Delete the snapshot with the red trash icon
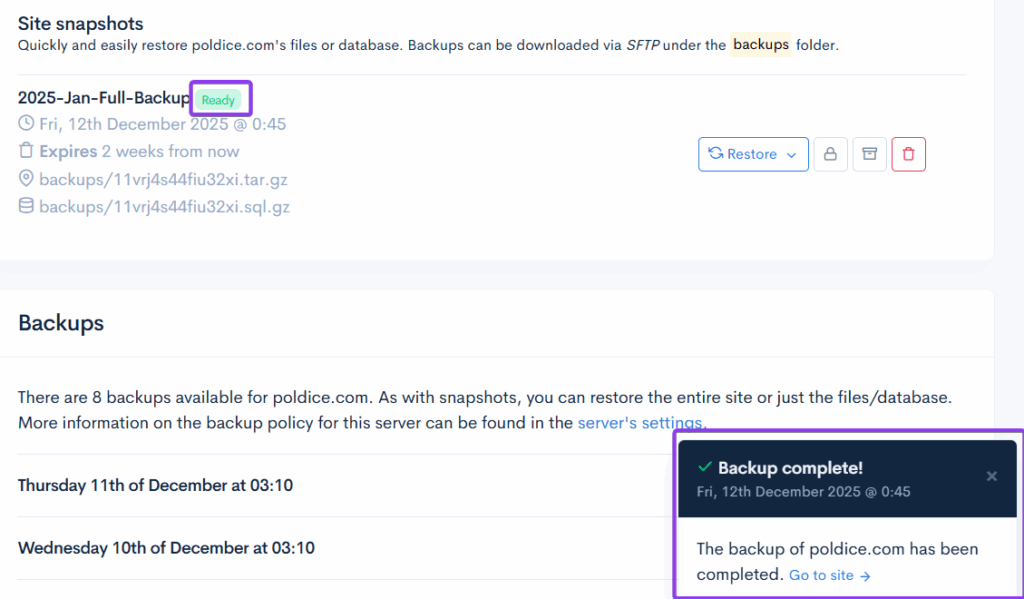This screenshot has width=1024, height=599. (908, 154)
